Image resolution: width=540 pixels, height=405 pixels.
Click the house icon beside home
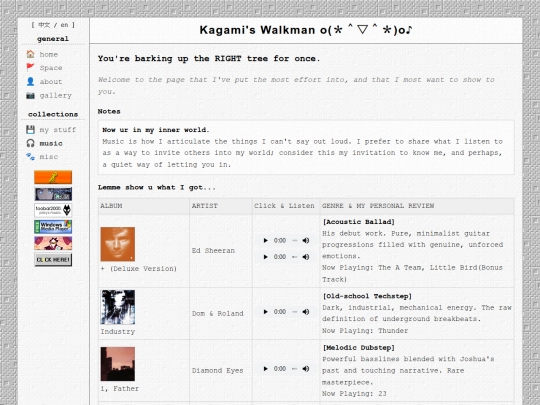(x=30, y=54)
